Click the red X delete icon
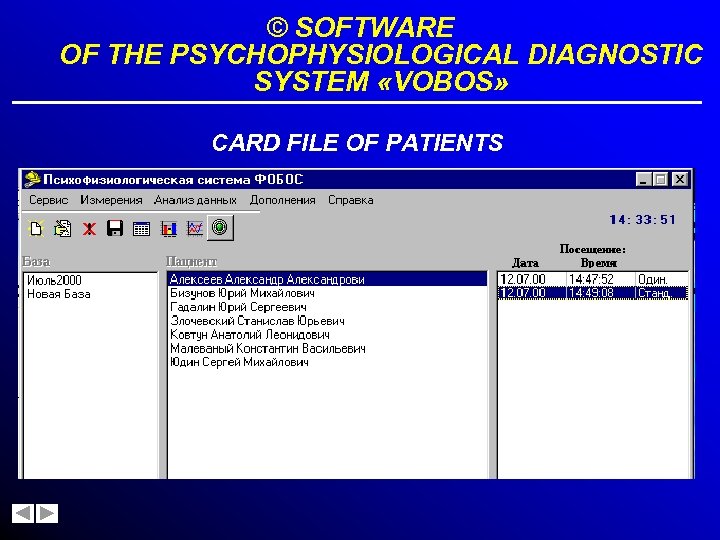The image size is (720, 540). (89, 228)
